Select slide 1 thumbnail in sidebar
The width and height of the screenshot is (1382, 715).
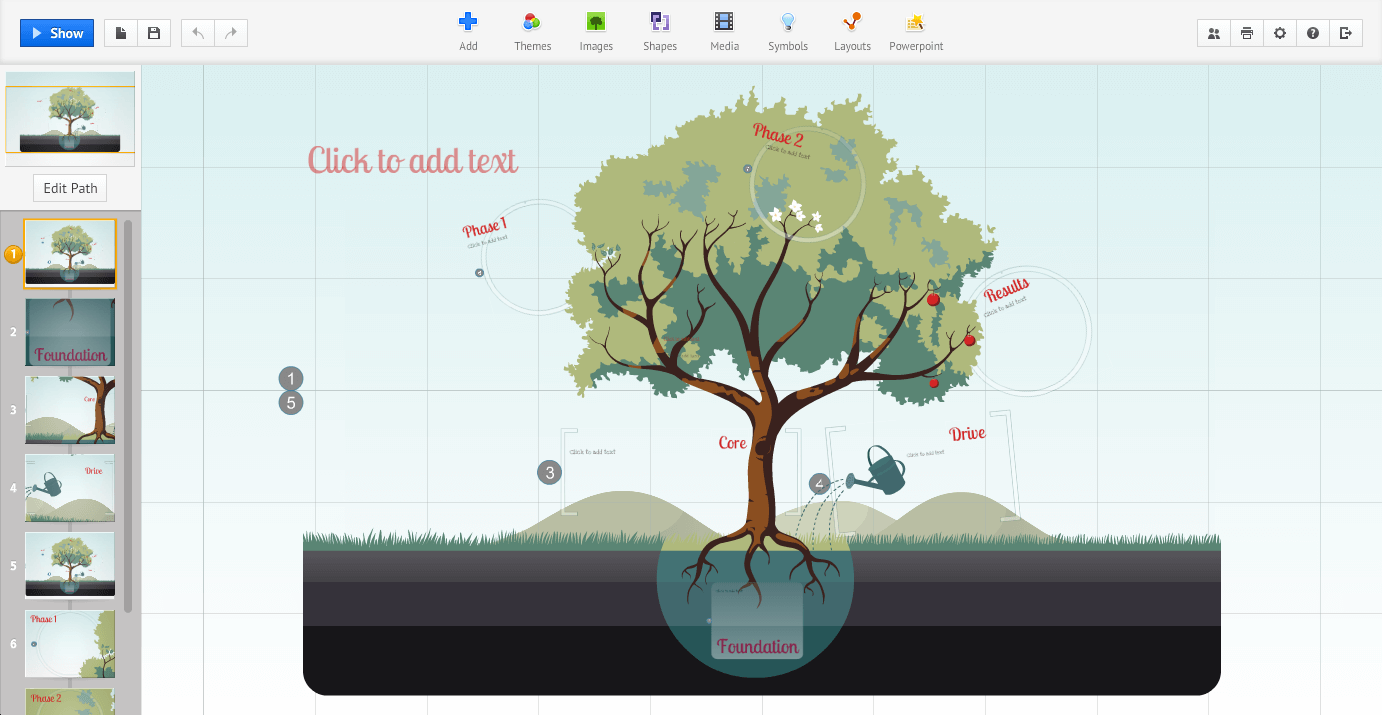pyautogui.click(x=70, y=254)
